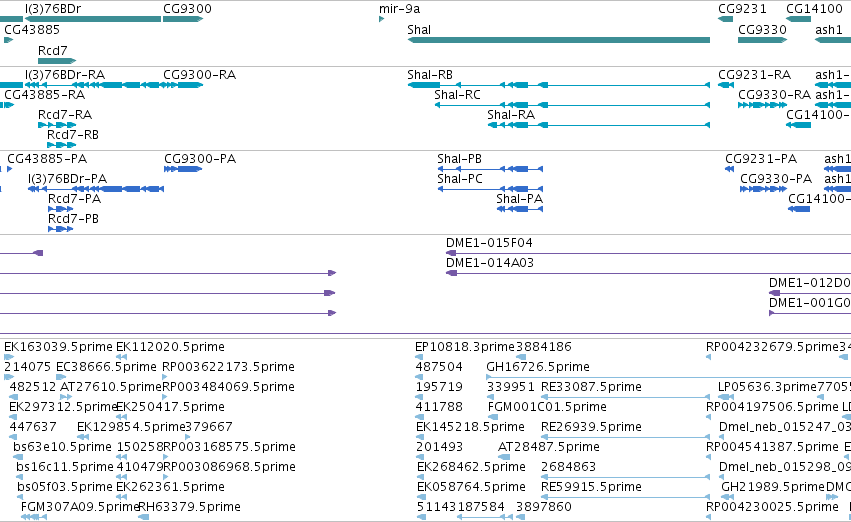Click the bs16c11.5prime EST label
This screenshot has height=522, width=851.
65,467
